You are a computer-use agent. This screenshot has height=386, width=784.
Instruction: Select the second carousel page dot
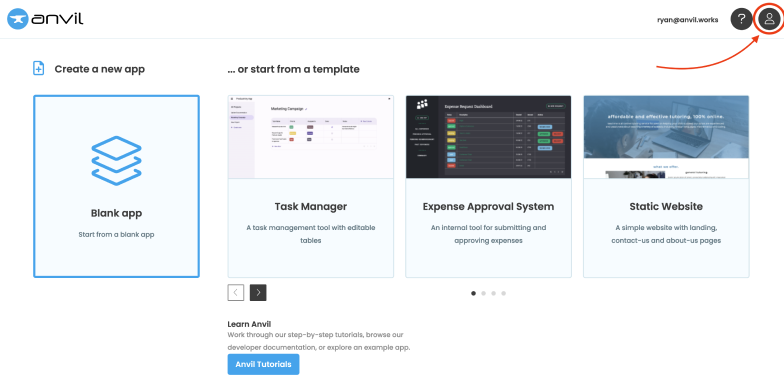[484, 294]
